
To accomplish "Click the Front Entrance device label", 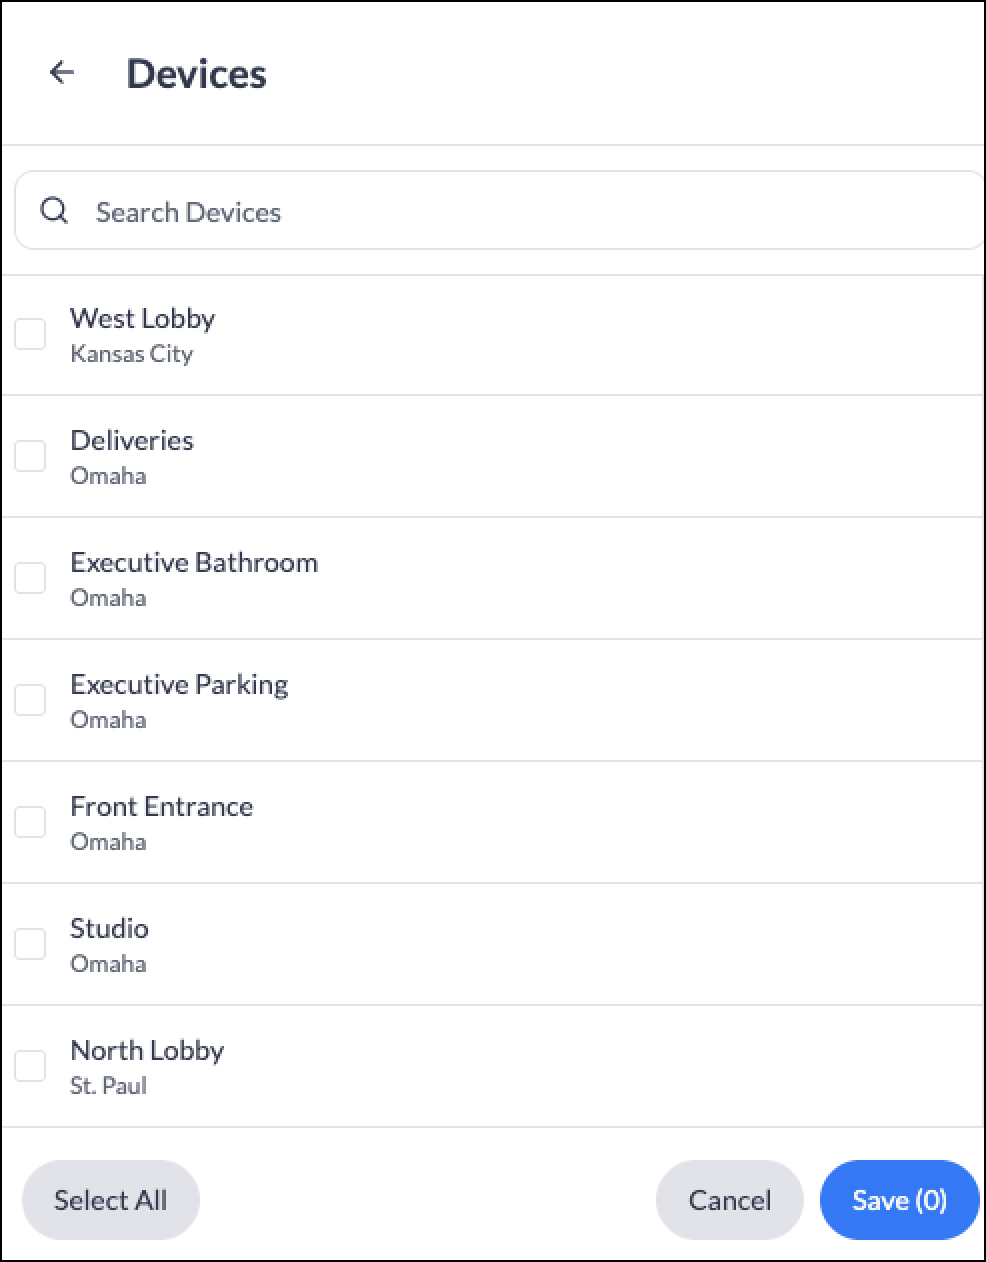I will [162, 806].
